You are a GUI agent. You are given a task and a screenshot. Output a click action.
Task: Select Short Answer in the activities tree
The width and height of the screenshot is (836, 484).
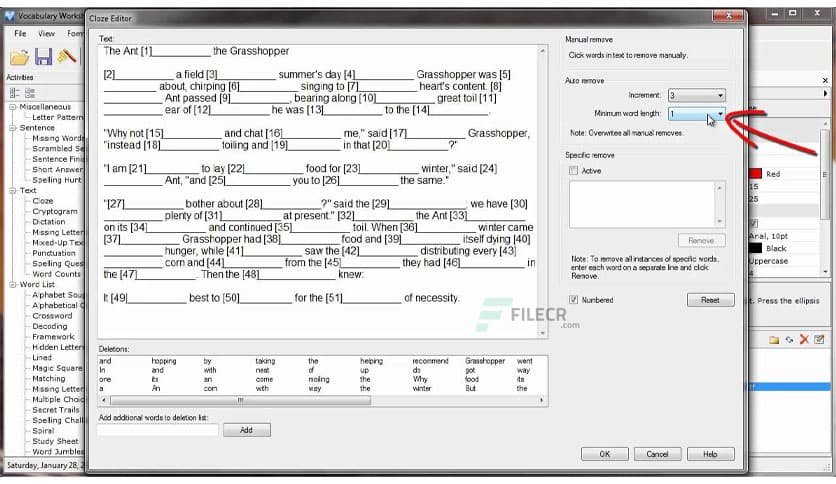pyautogui.click(x=58, y=170)
